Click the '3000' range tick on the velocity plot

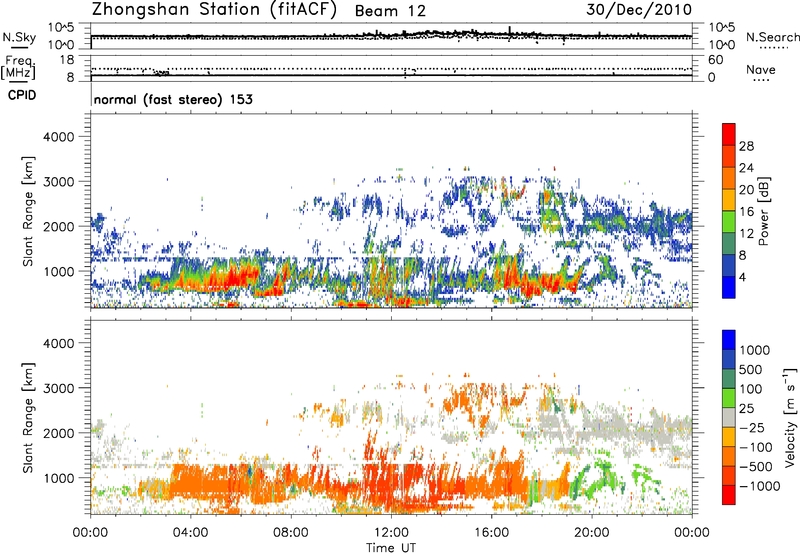(x=58, y=388)
